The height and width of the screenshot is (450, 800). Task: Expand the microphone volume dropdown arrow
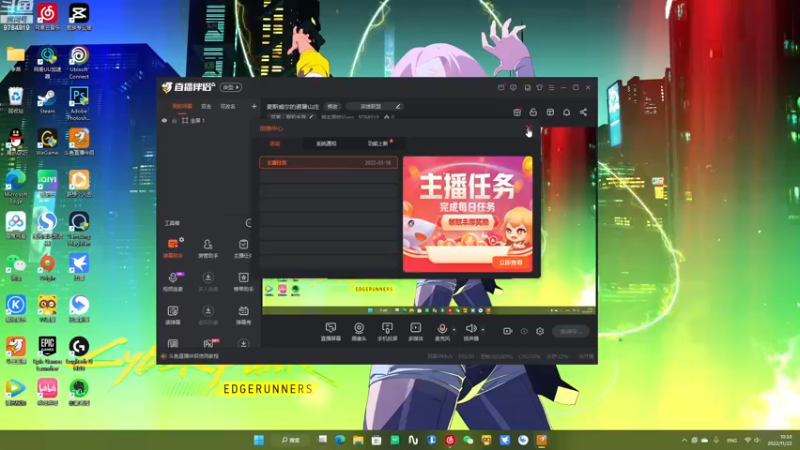pyautogui.click(x=454, y=330)
